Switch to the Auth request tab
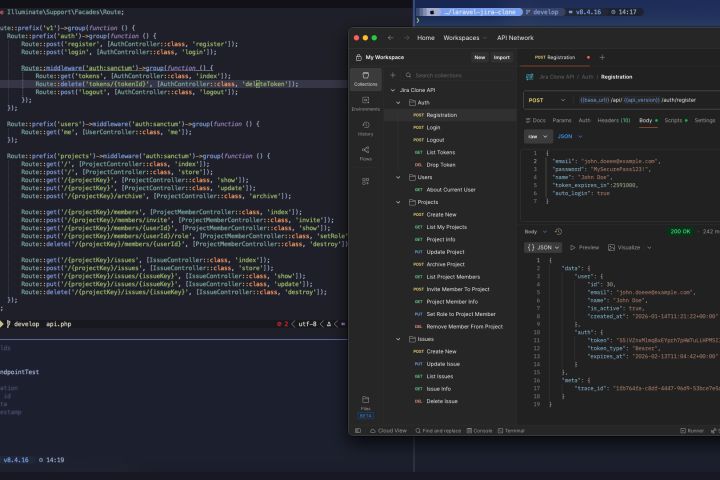The width and height of the screenshot is (720, 480). tap(584, 120)
